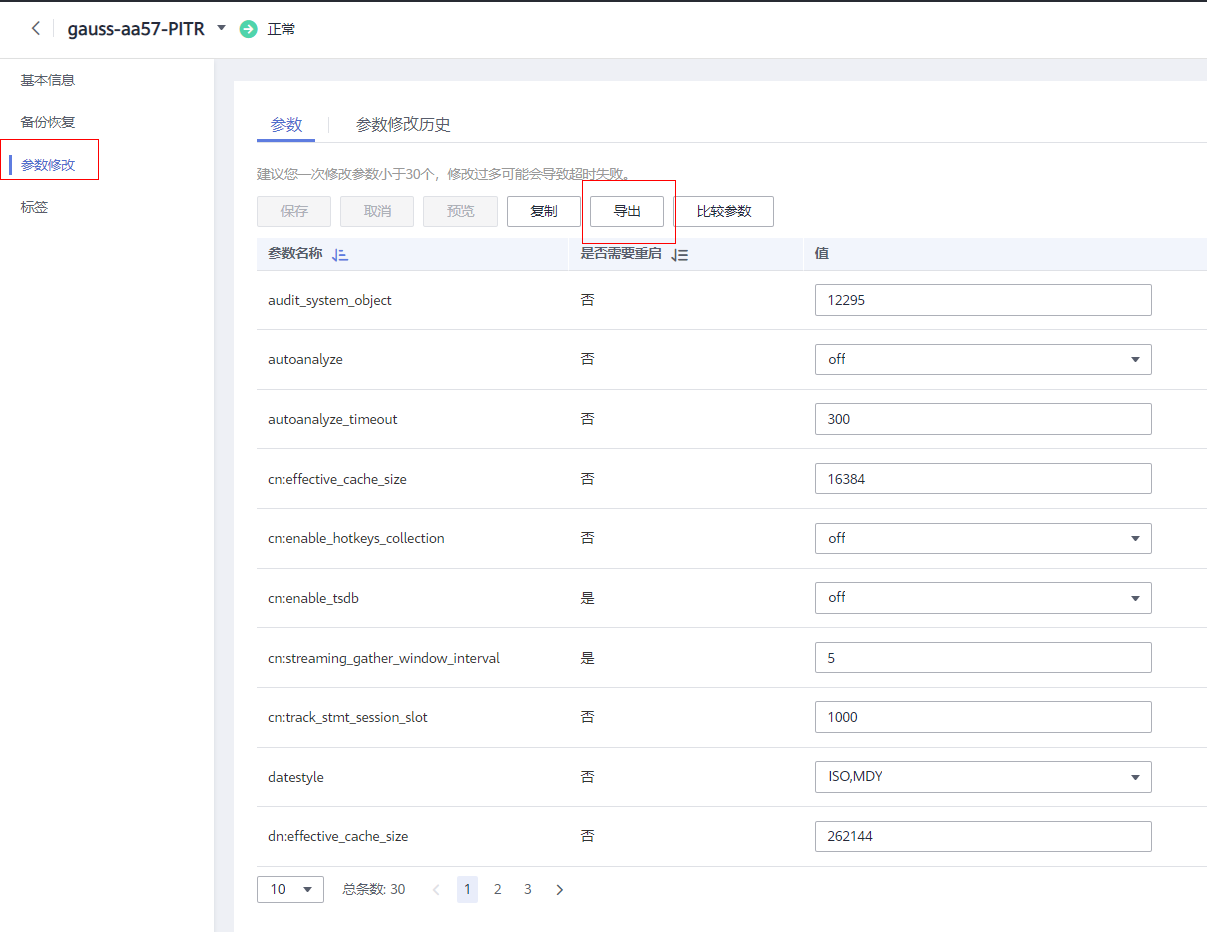The image size is (1207, 932).
Task: Edit the cn:track_stmt_session_slot value field
Action: pos(983,717)
